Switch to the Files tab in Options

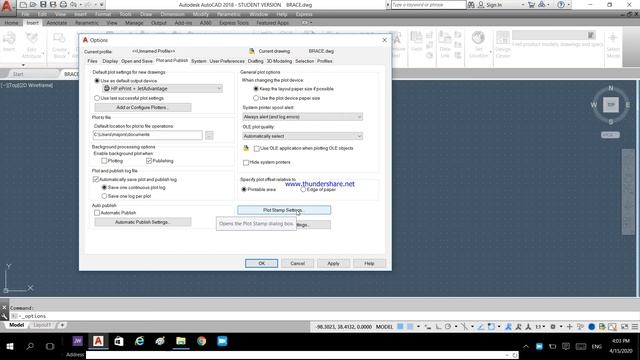click(x=93, y=61)
